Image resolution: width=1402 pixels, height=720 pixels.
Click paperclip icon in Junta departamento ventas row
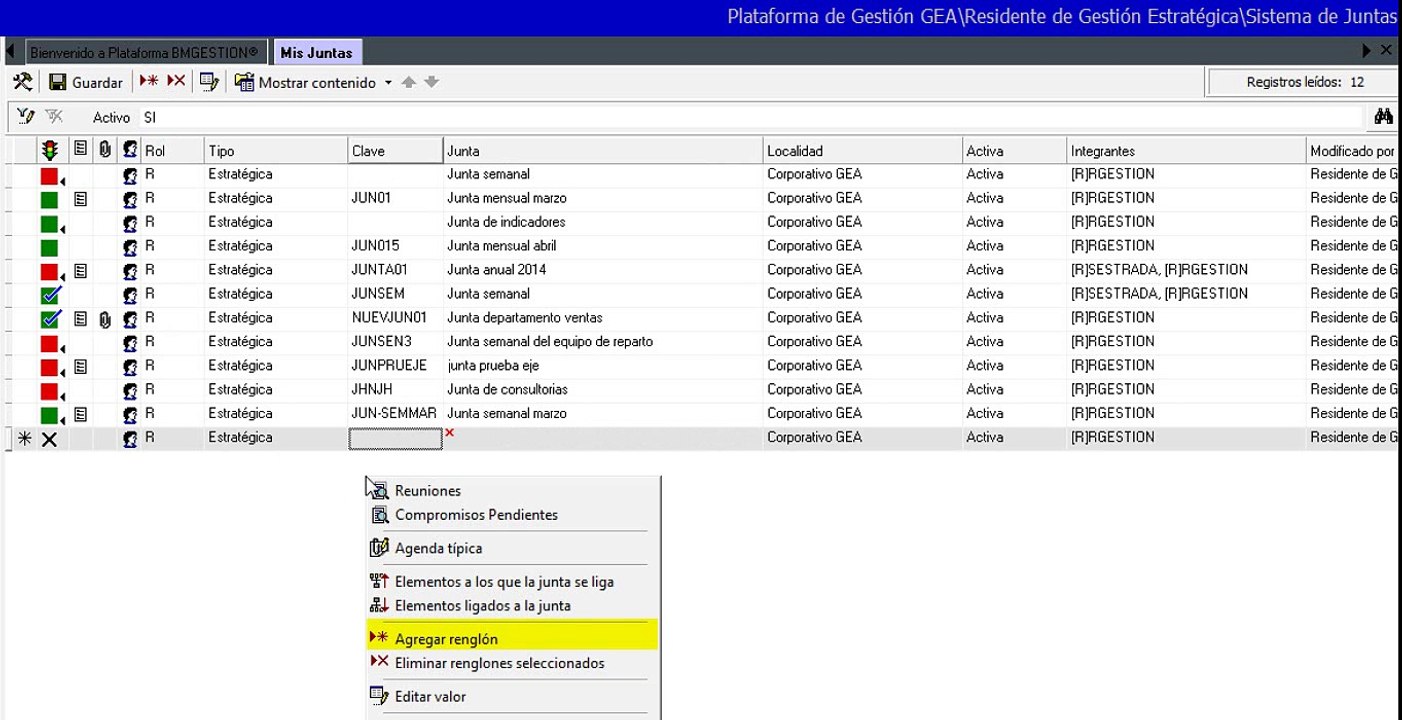pyautogui.click(x=105, y=318)
